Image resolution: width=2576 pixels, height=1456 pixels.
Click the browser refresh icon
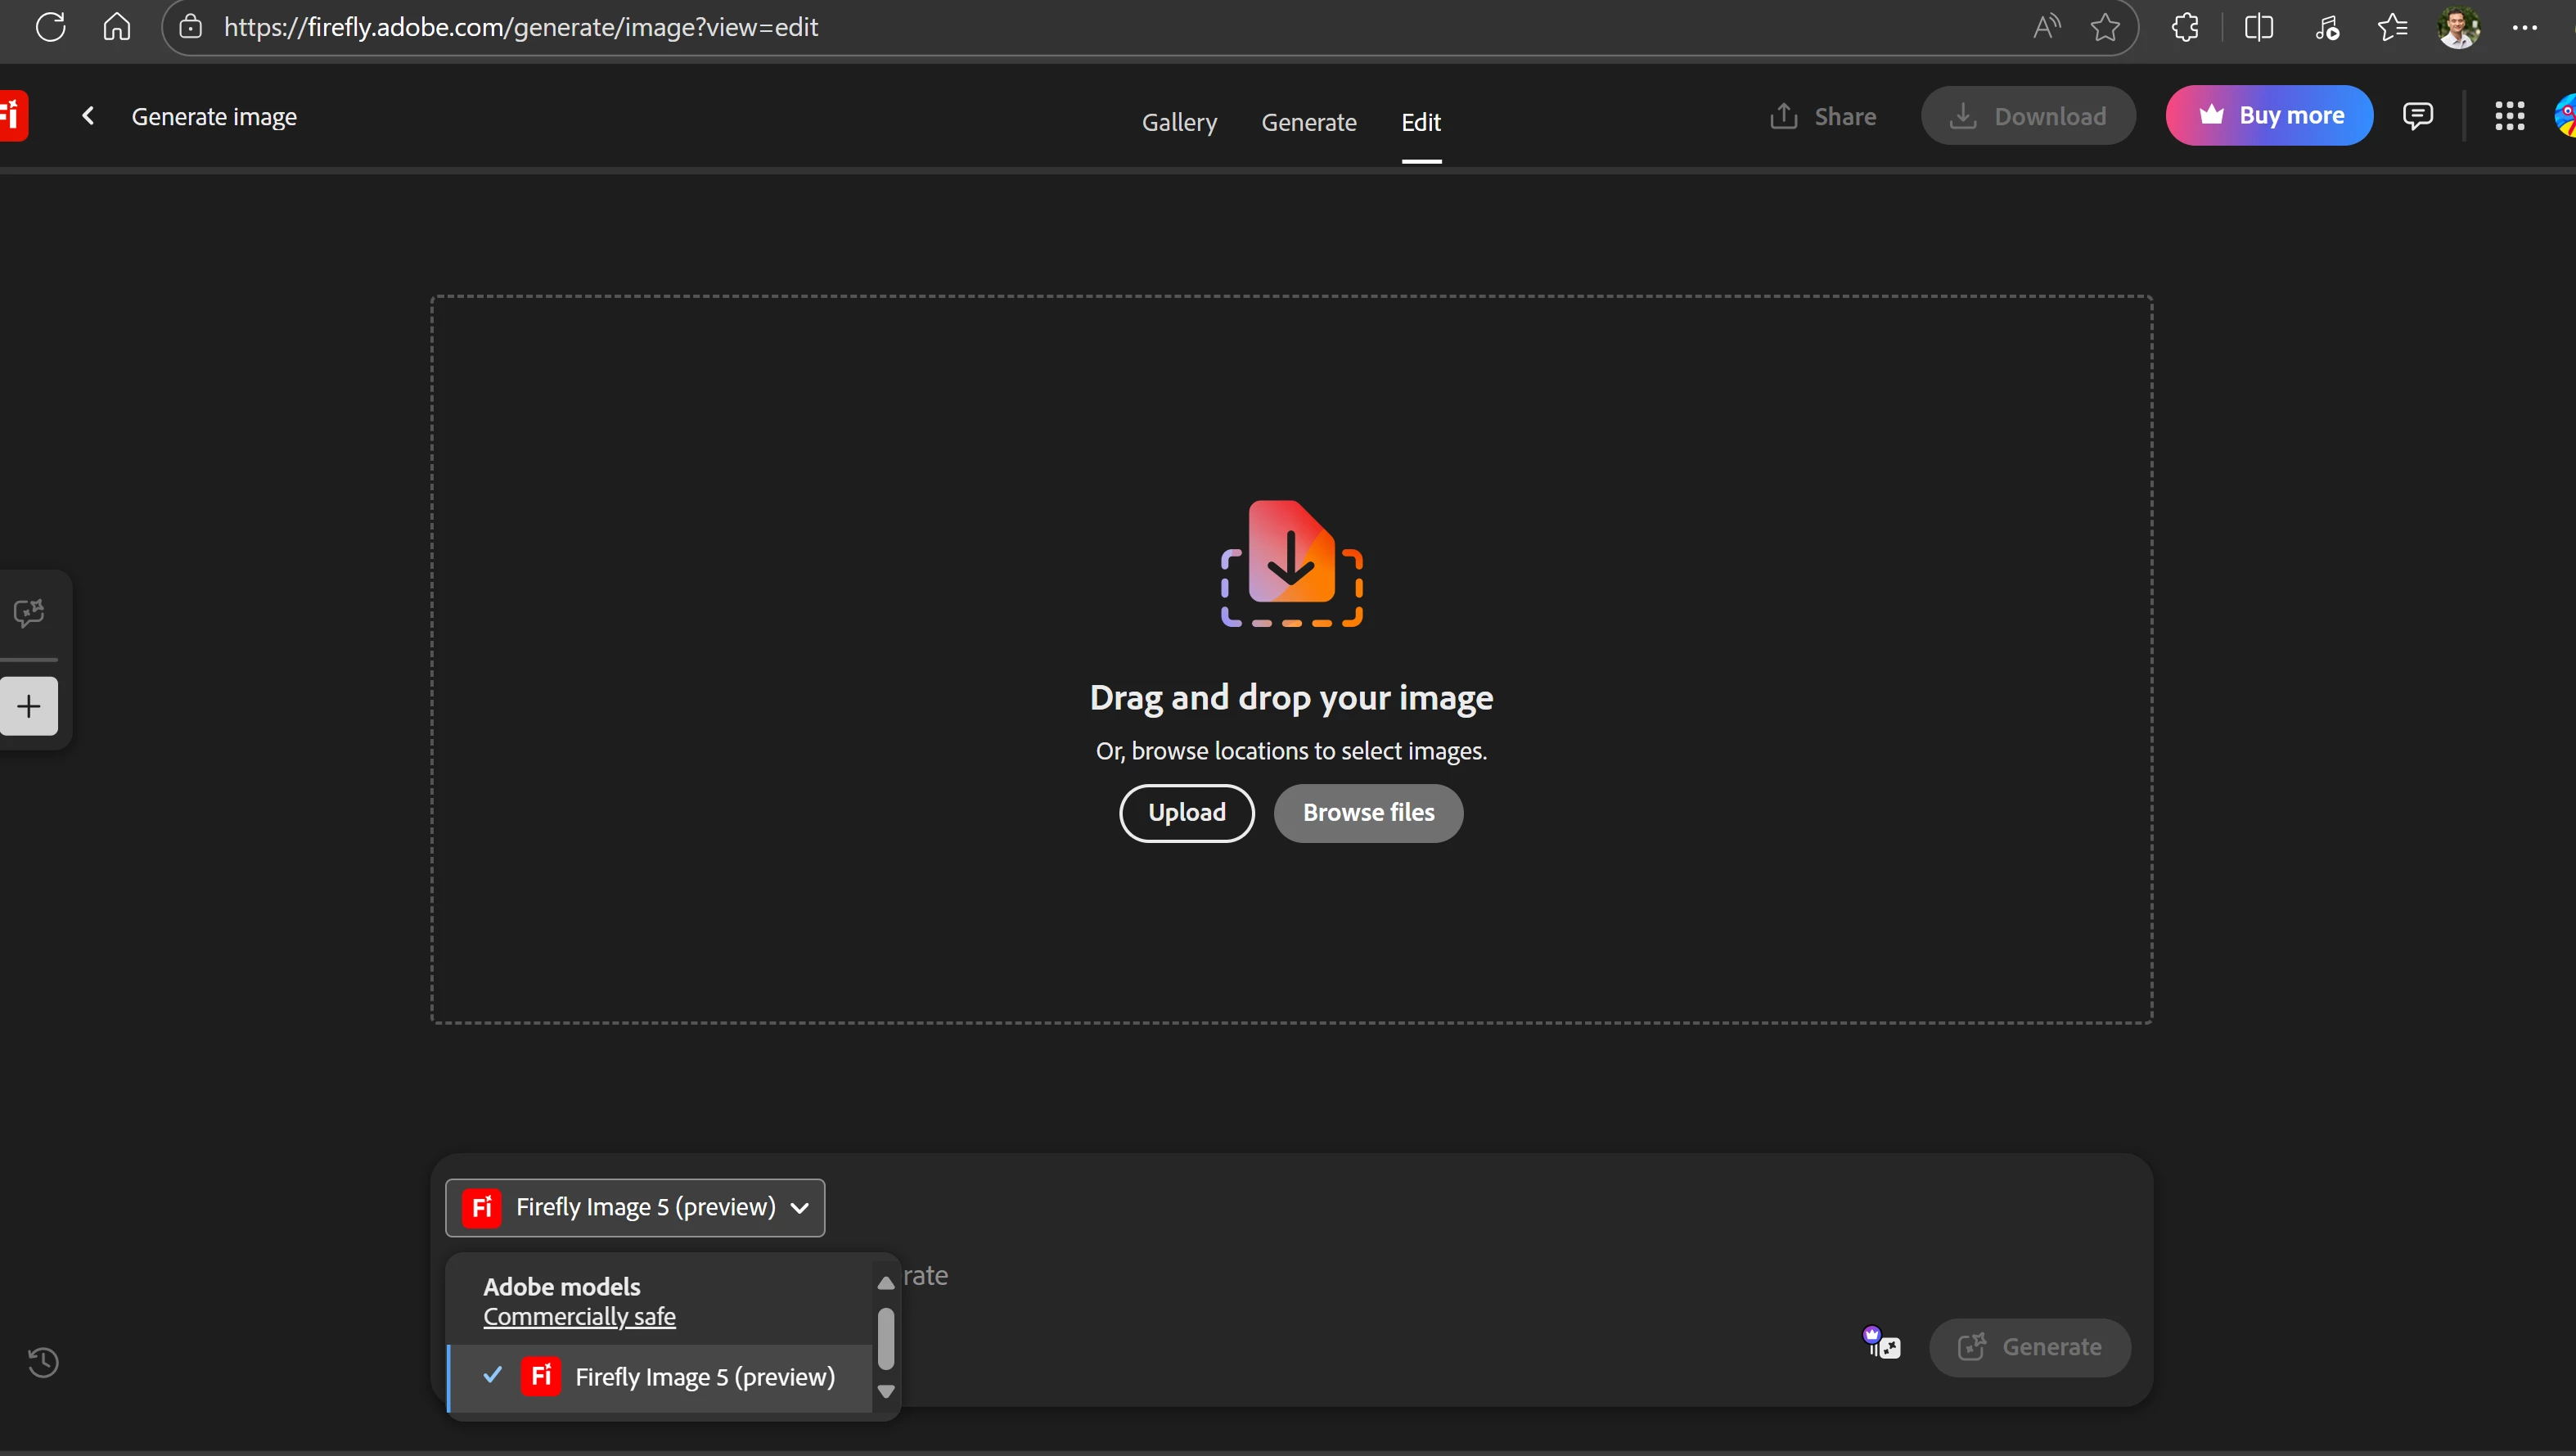(x=50, y=27)
